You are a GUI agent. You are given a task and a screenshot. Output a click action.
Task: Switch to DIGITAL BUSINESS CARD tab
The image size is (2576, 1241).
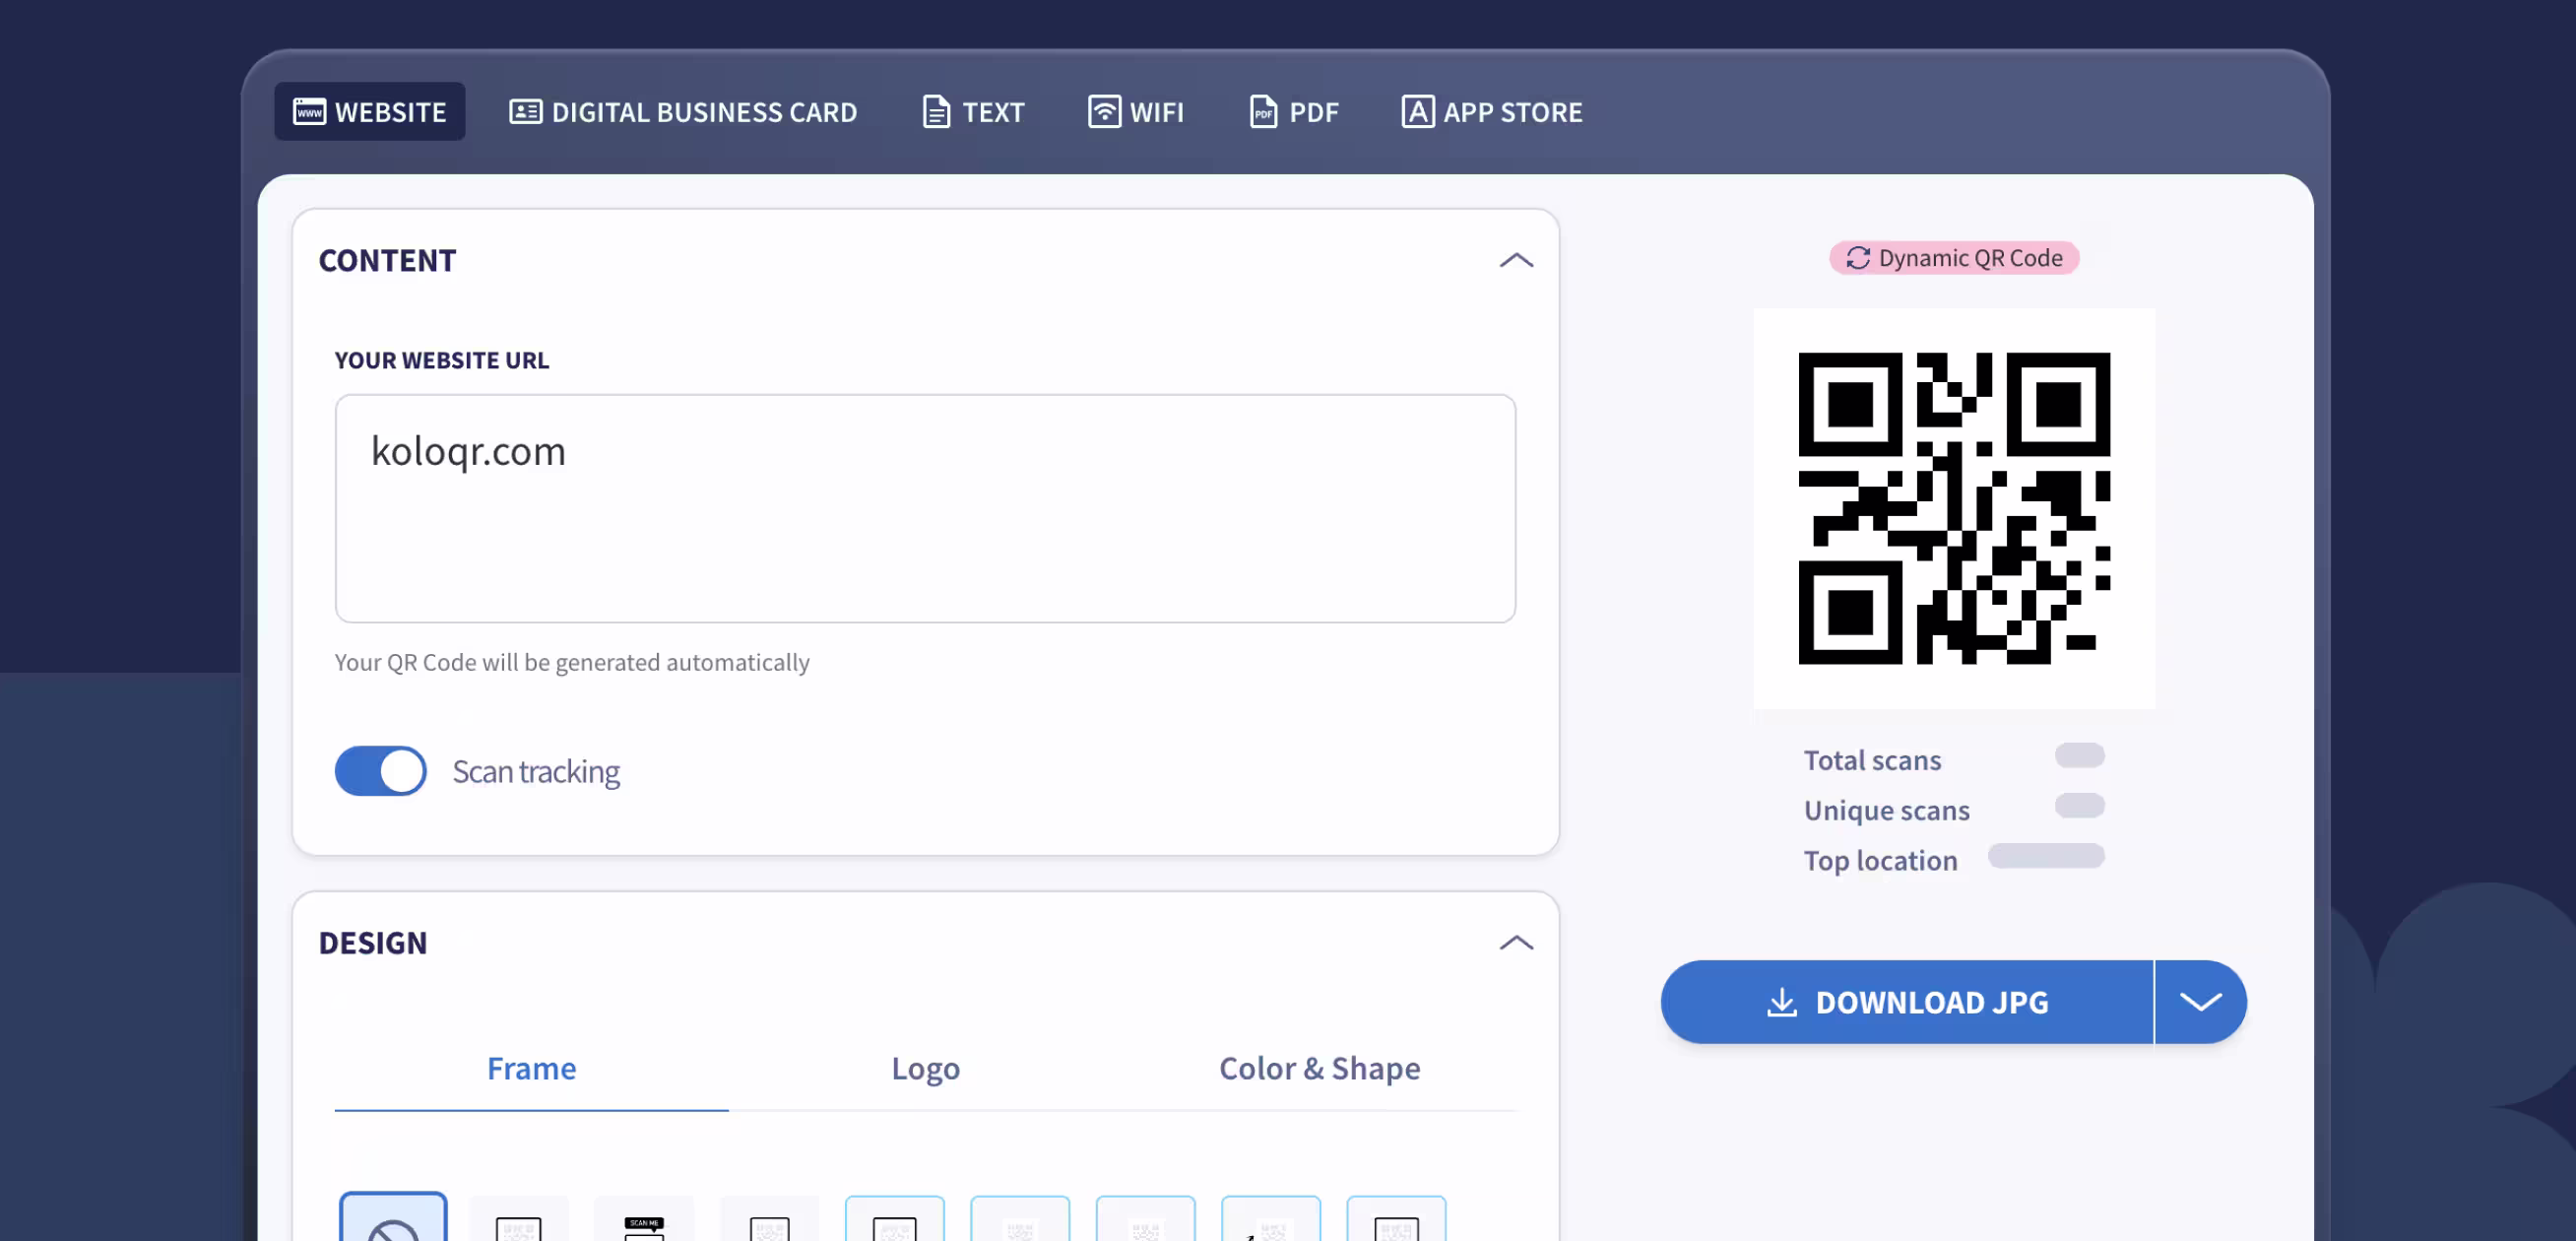[x=683, y=111]
